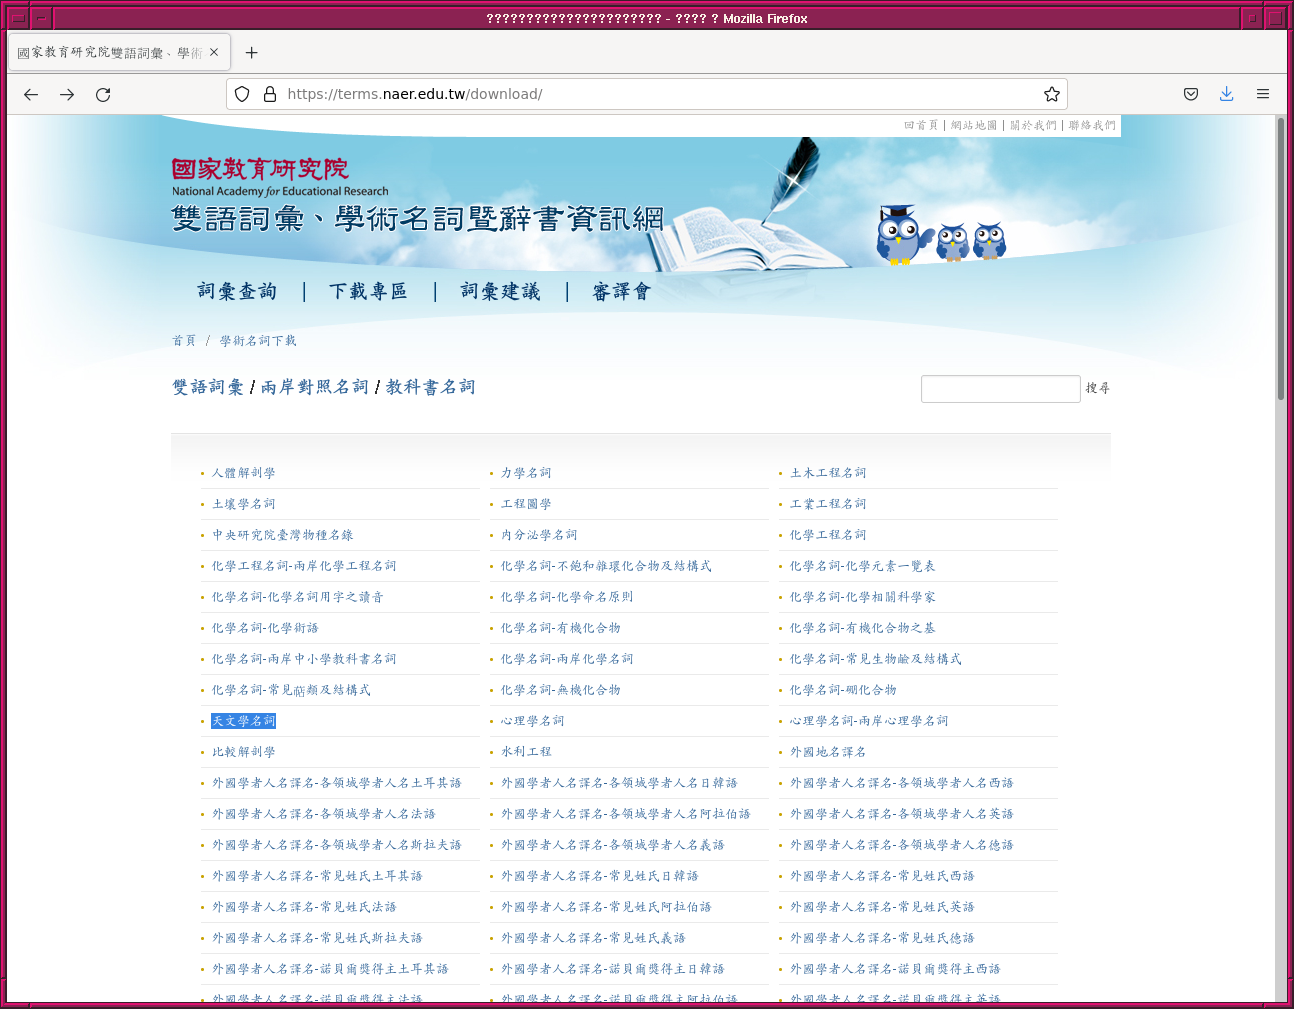The width and height of the screenshot is (1294, 1009).
Task: Click the page vertical scrollbar thumb
Action: click(1280, 260)
